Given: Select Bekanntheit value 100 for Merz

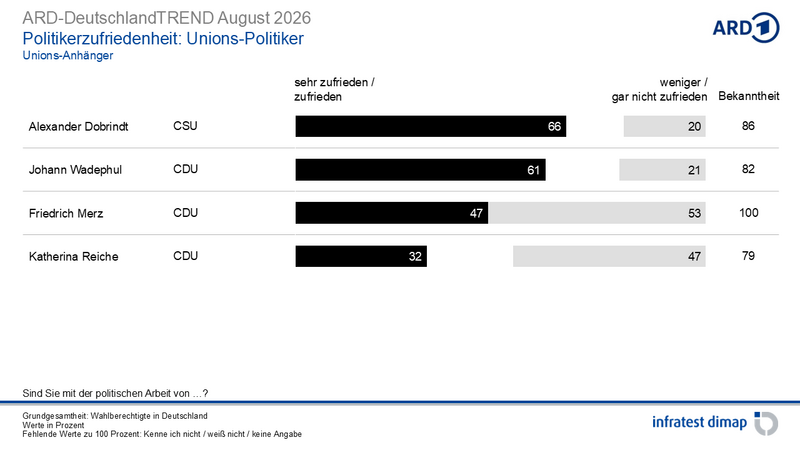Looking at the screenshot, I should (x=748, y=213).
